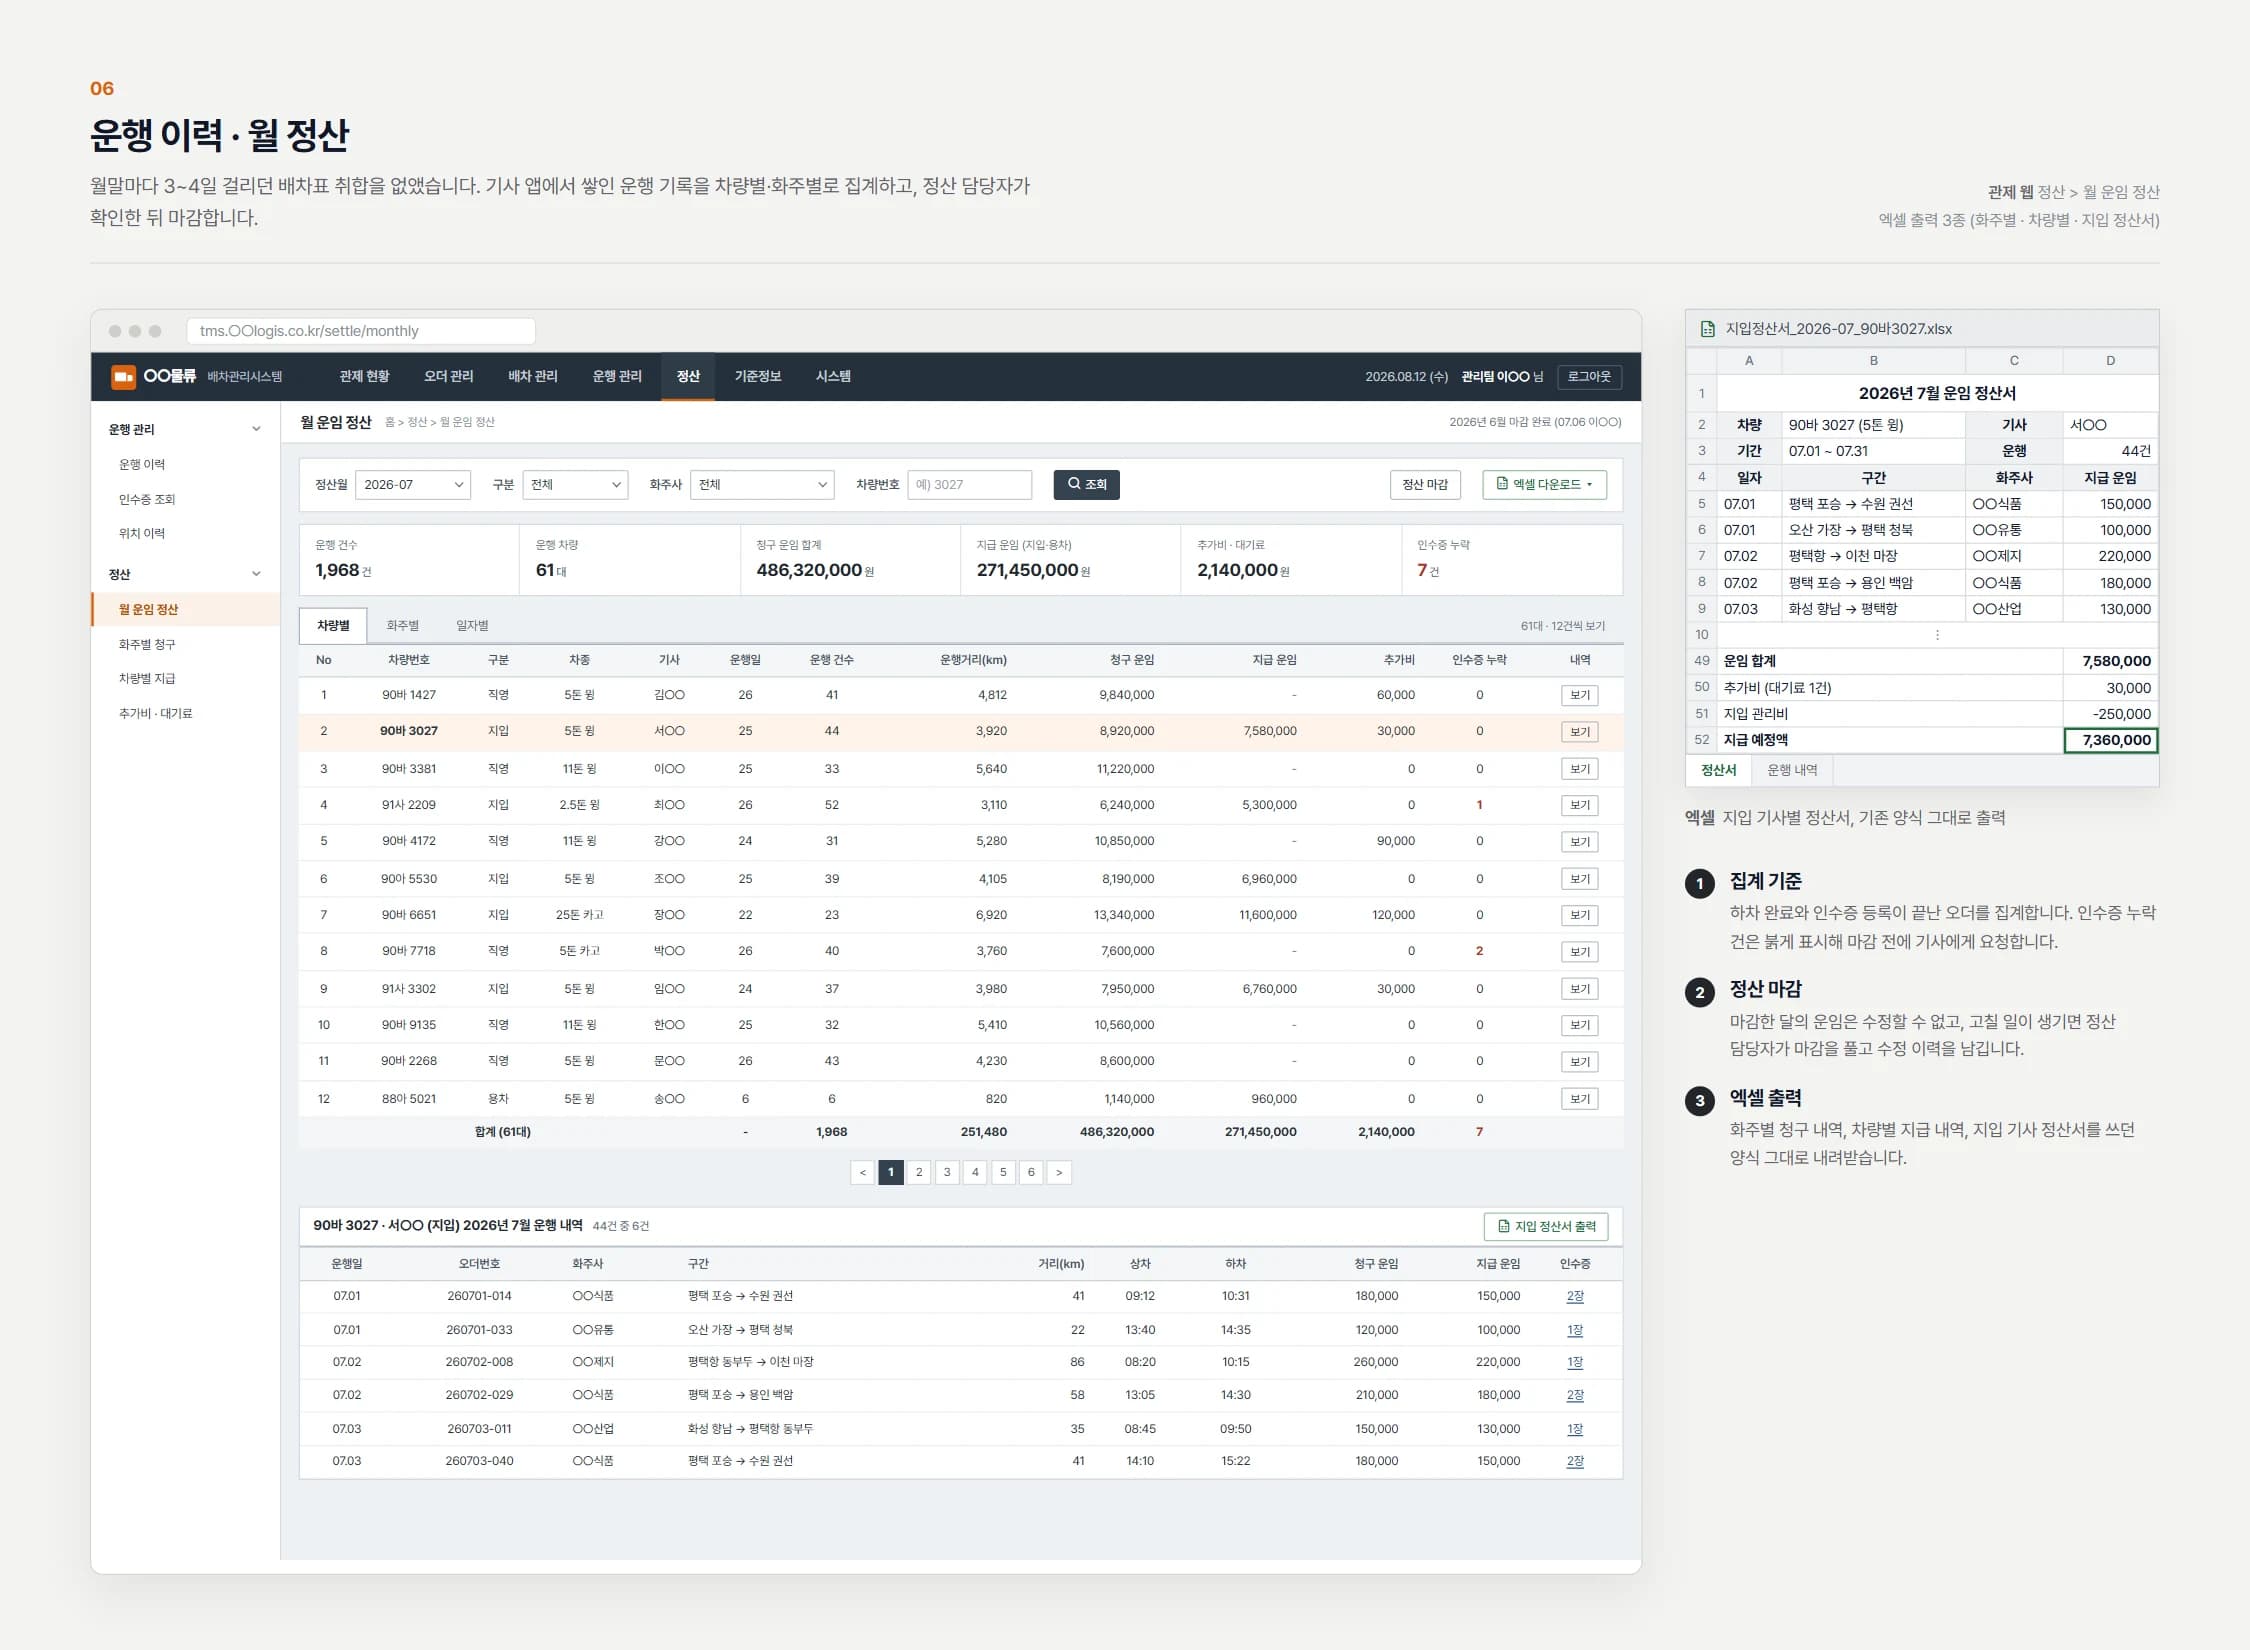Open the 1장 receipt link for order 260702-008

(x=1575, y=1362)
